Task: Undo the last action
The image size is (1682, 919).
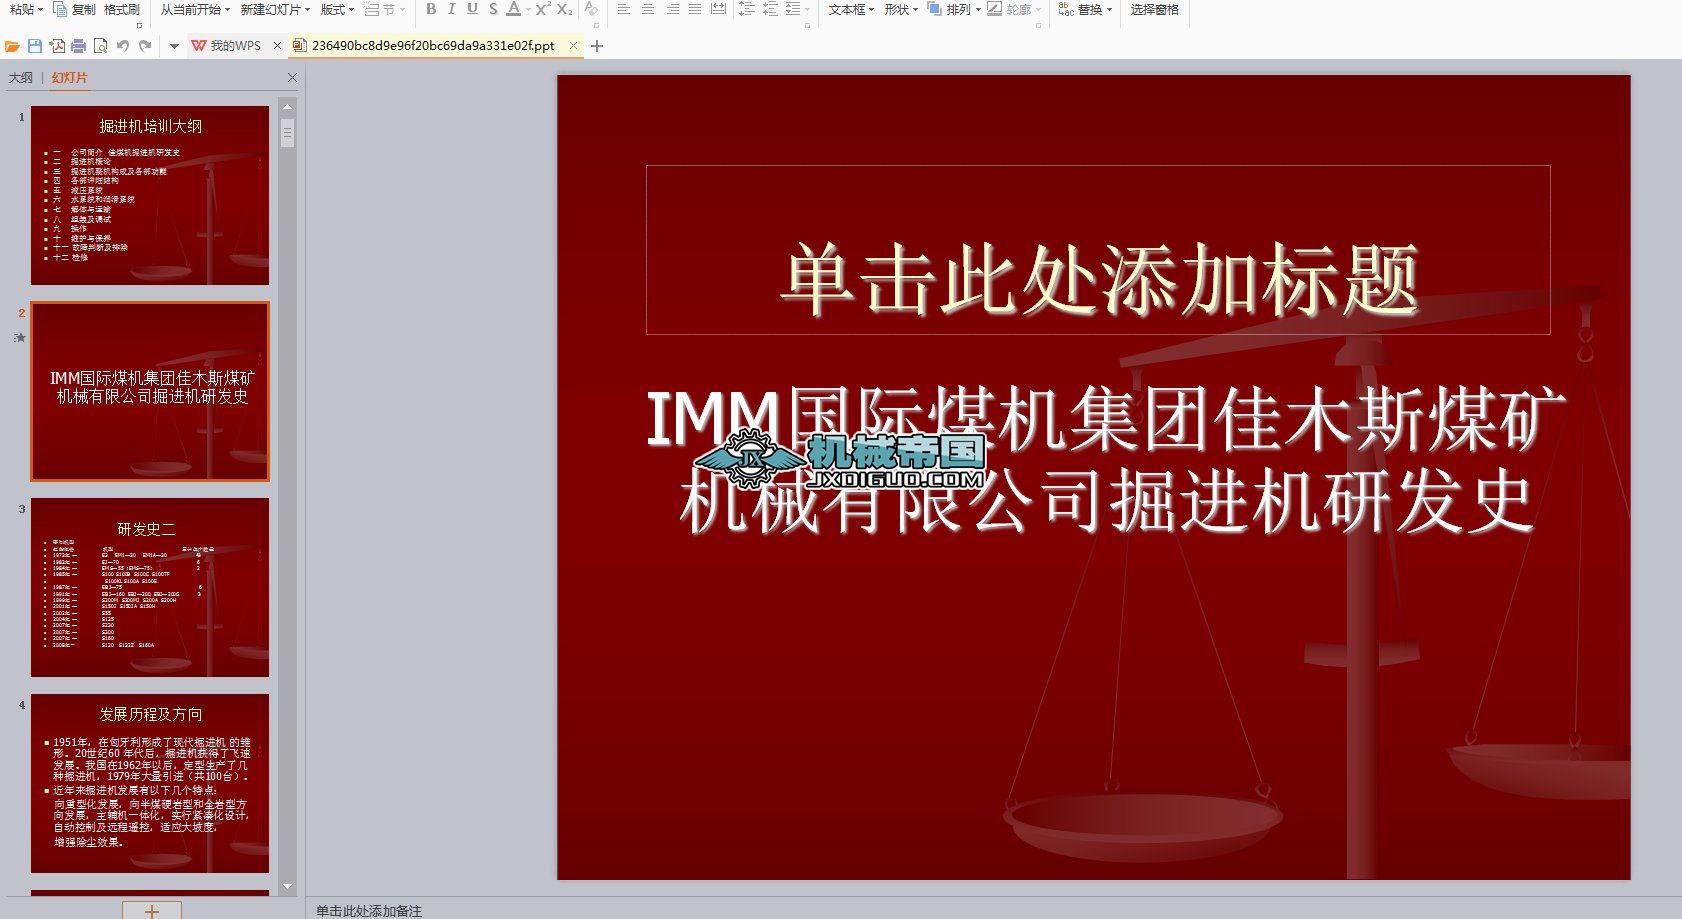Action: pos(123,45)
